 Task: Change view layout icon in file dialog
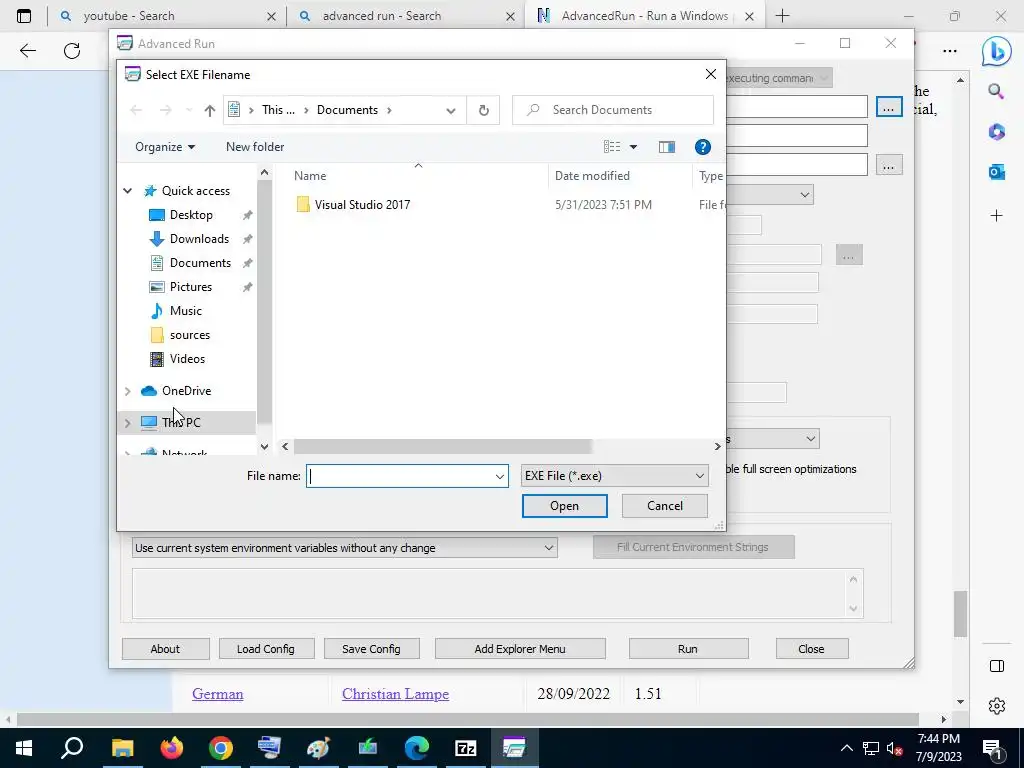pyautogui.click(x=612, y=147)
